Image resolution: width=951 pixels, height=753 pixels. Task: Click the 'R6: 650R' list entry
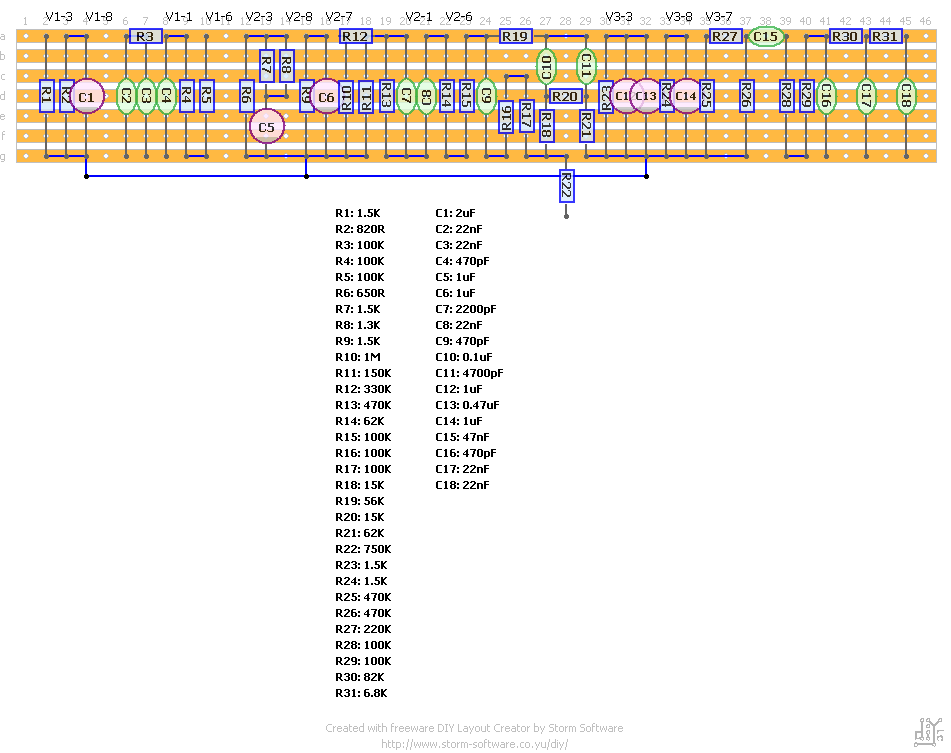[360, 293]
